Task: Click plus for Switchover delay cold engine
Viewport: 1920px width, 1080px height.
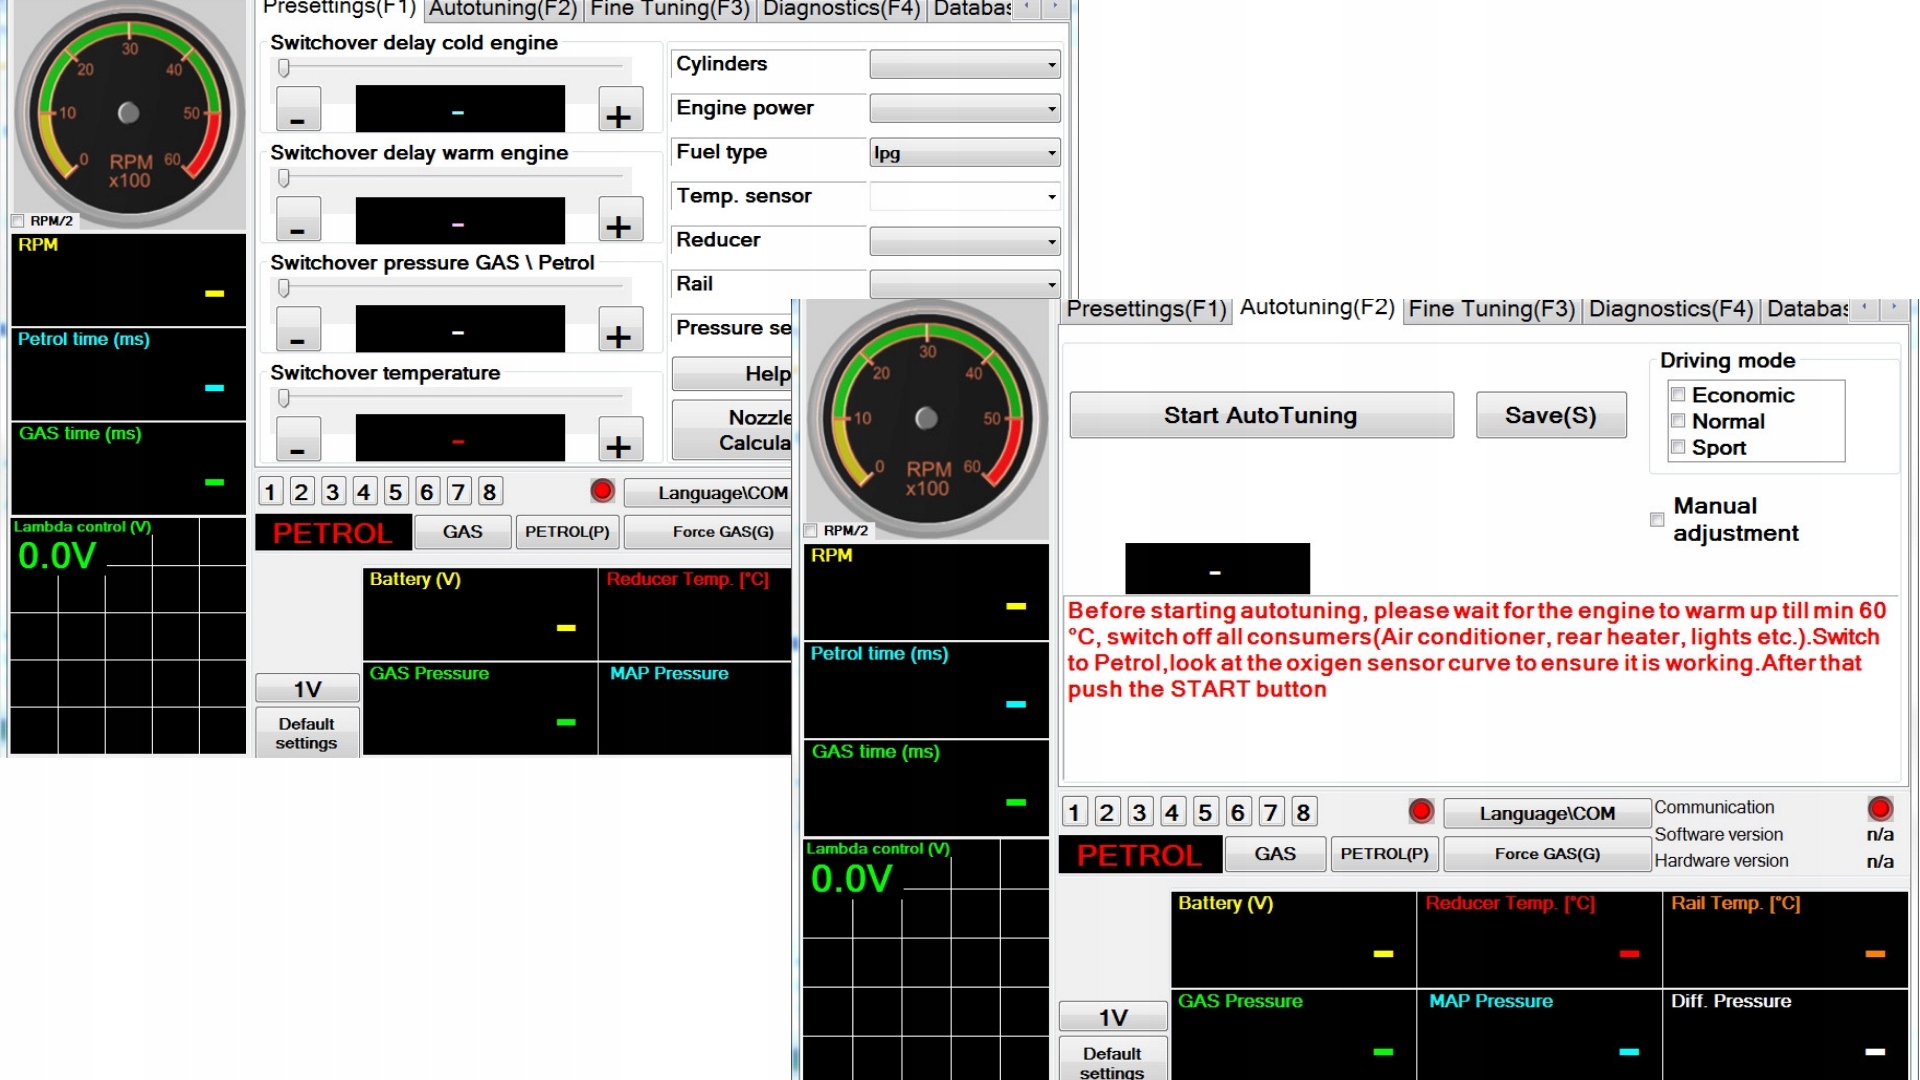Action: tap(619, 110)
